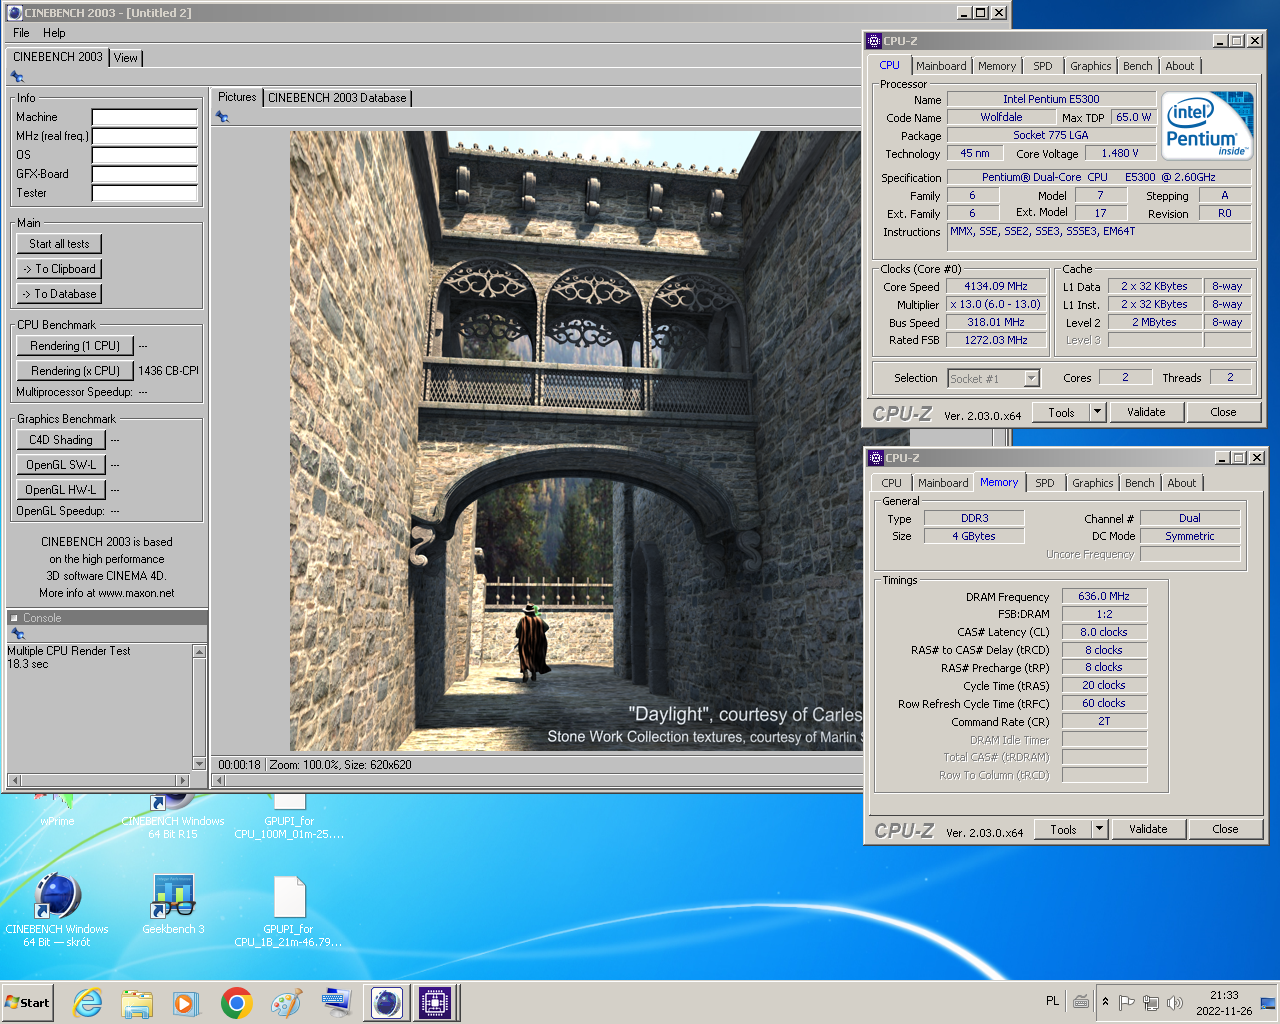Switch to CINEBENCH via its taskbar button
The height and width of the screenshot is (1024, 1280).
click(x=387, y=1002)
